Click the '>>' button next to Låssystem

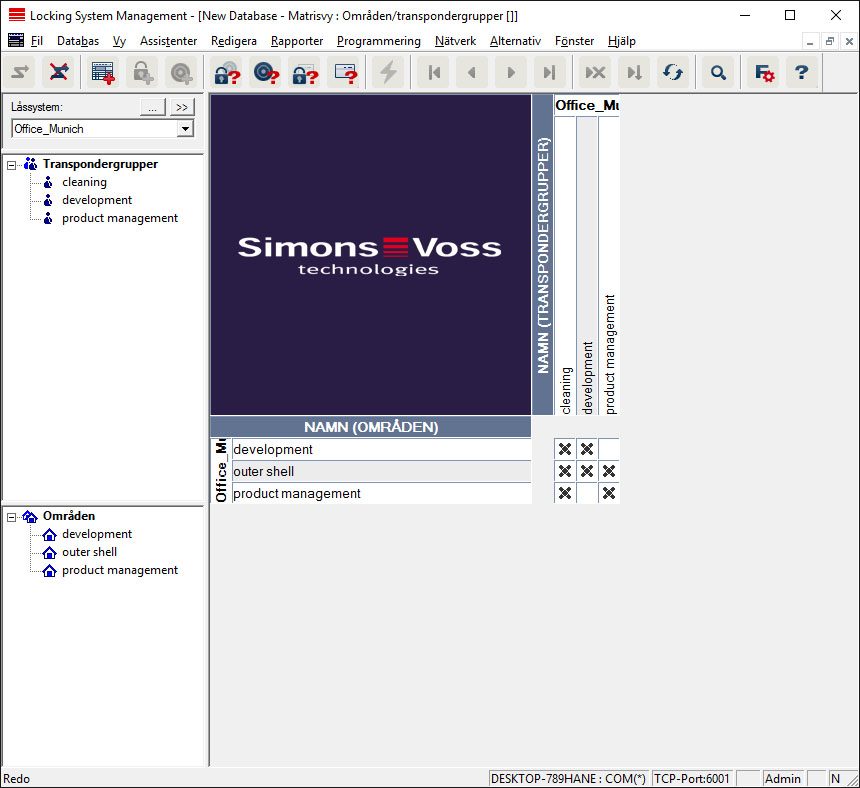click(x=181, y=107)
